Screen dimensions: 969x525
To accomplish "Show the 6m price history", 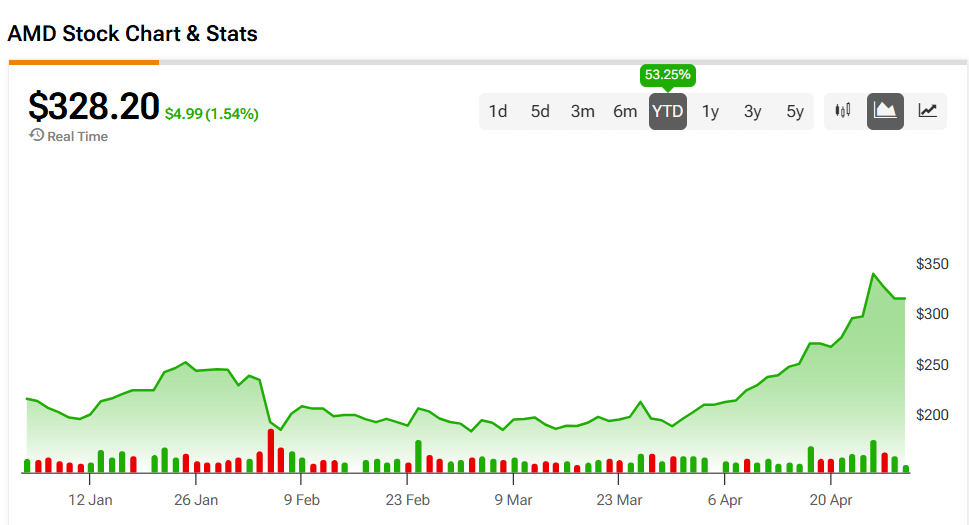I will tap(625, 111).
